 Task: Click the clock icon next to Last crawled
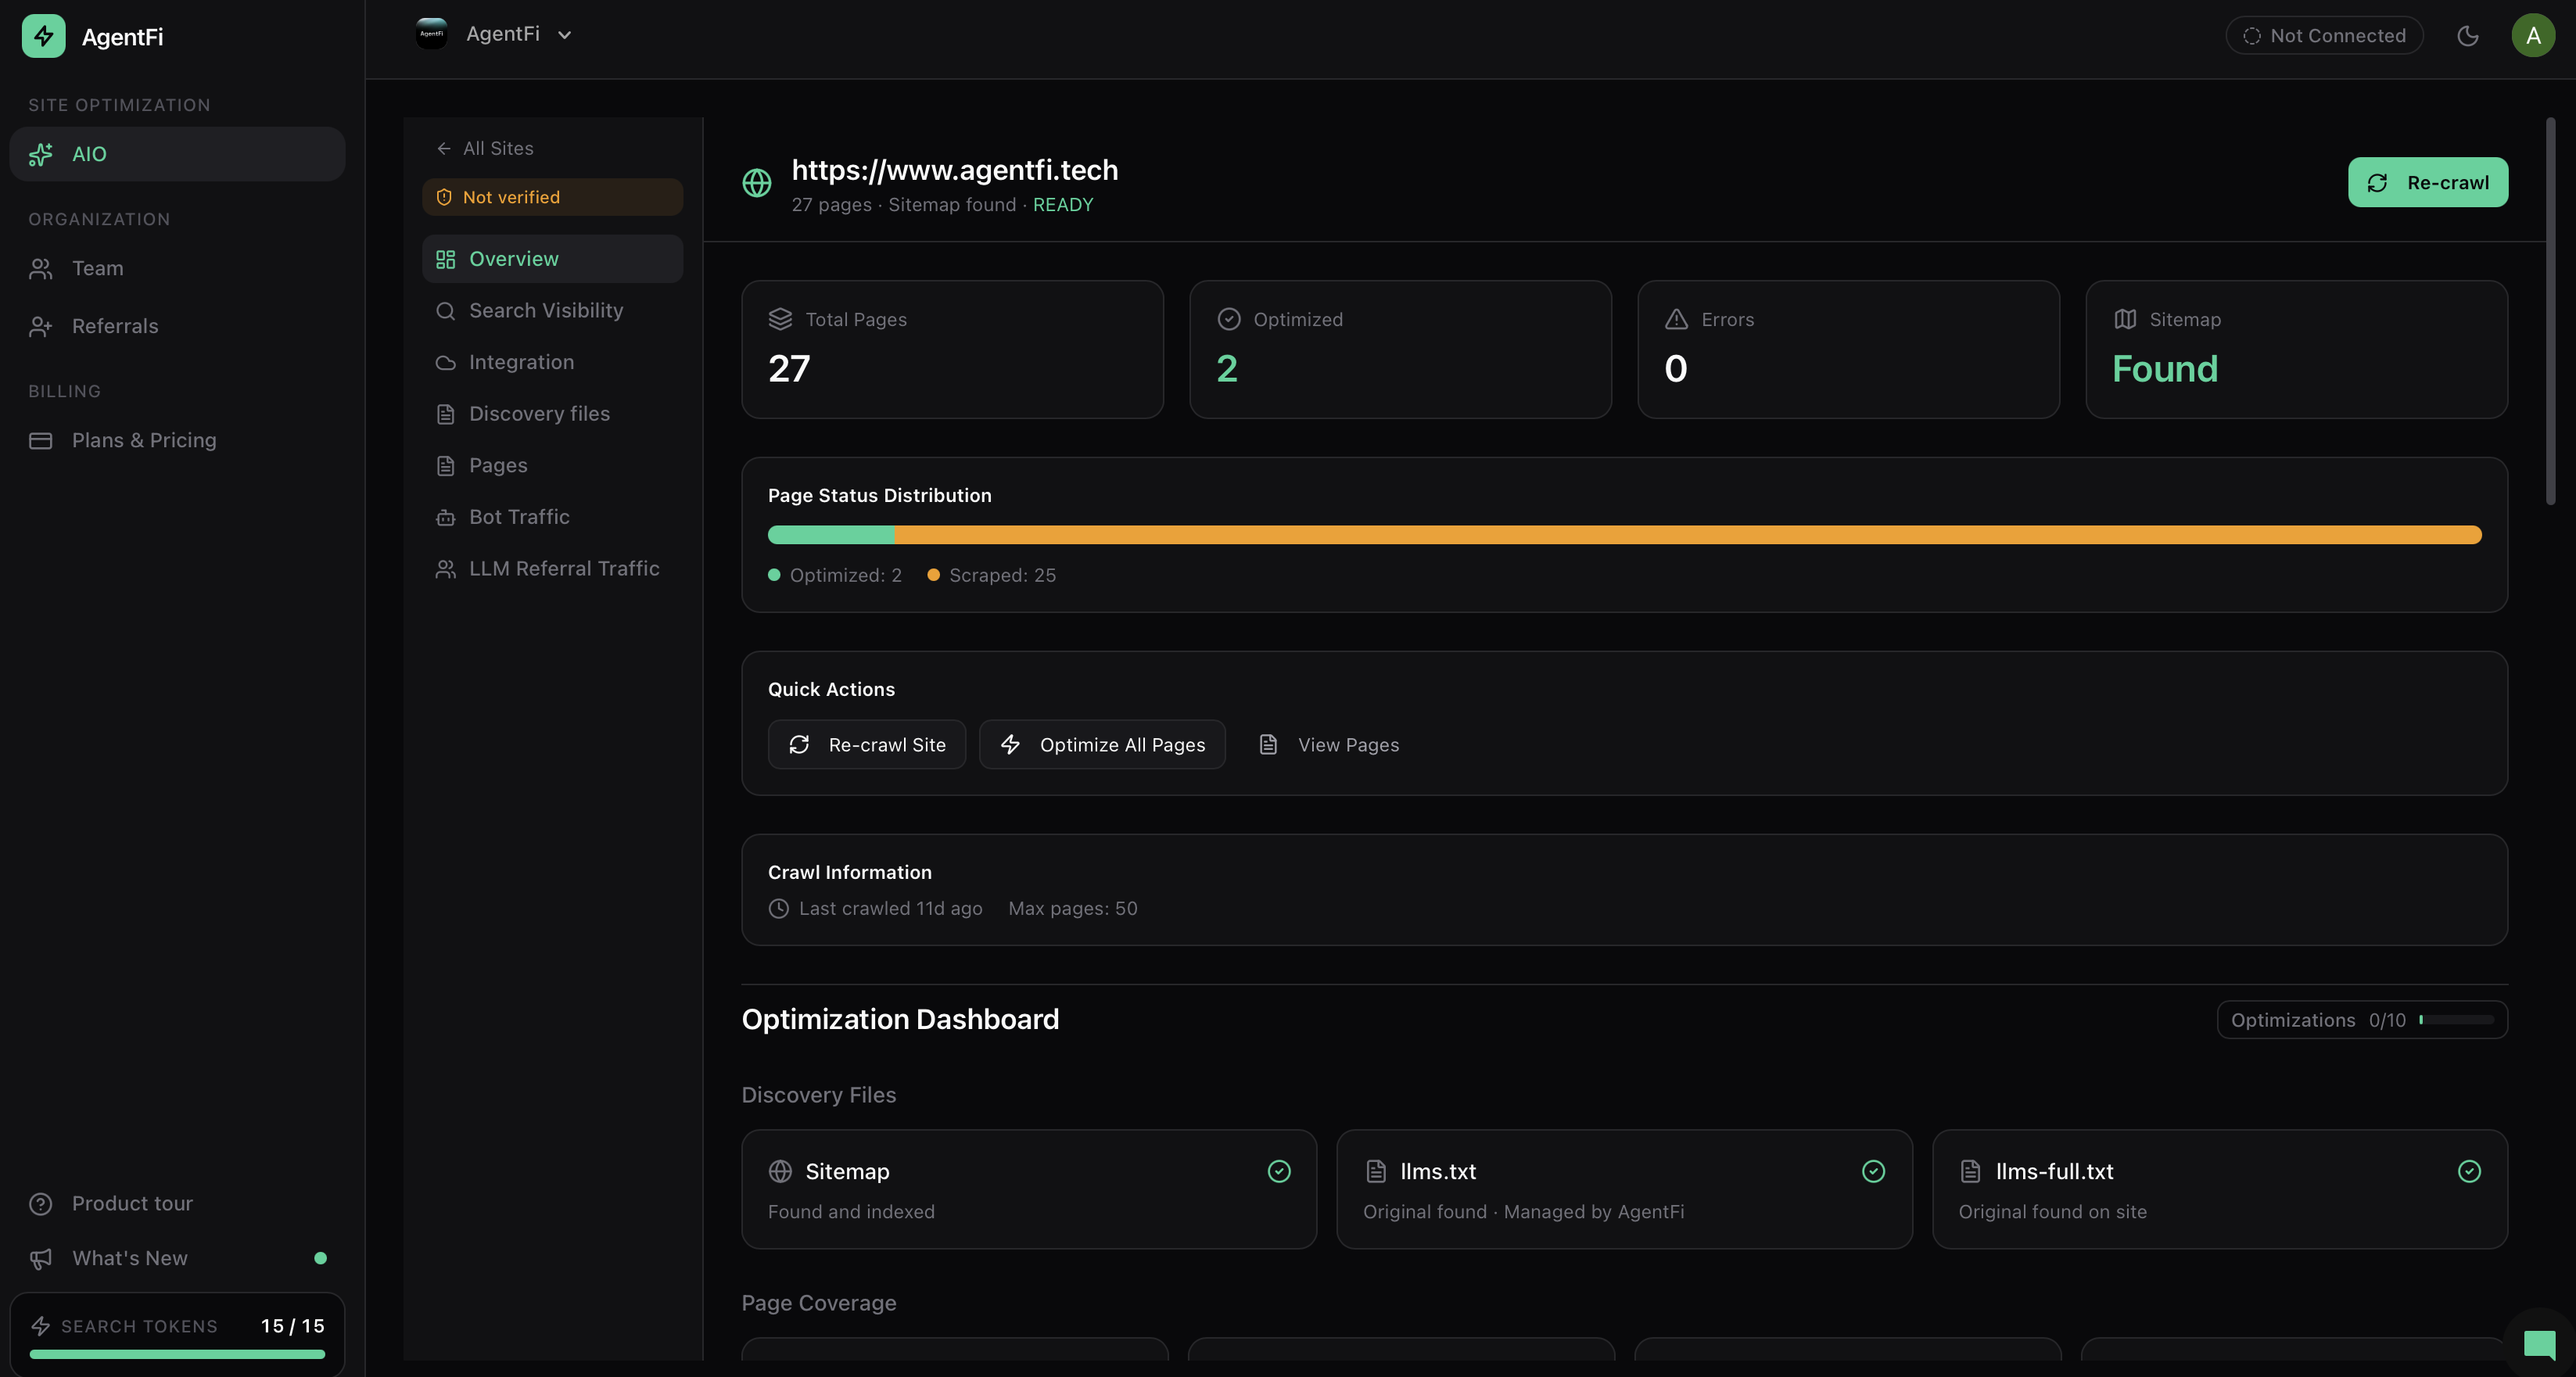[x=779, y=908]
